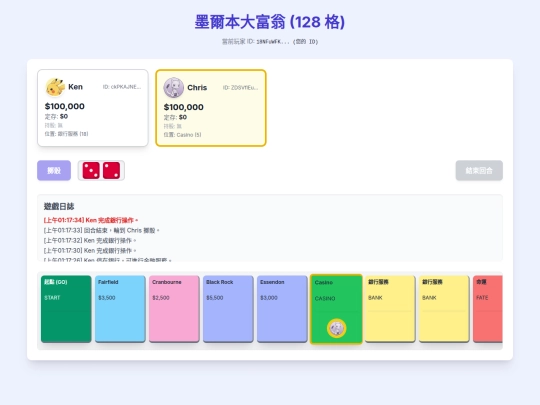Click Chris's Mewtwo avatar

tap(174, 88)
